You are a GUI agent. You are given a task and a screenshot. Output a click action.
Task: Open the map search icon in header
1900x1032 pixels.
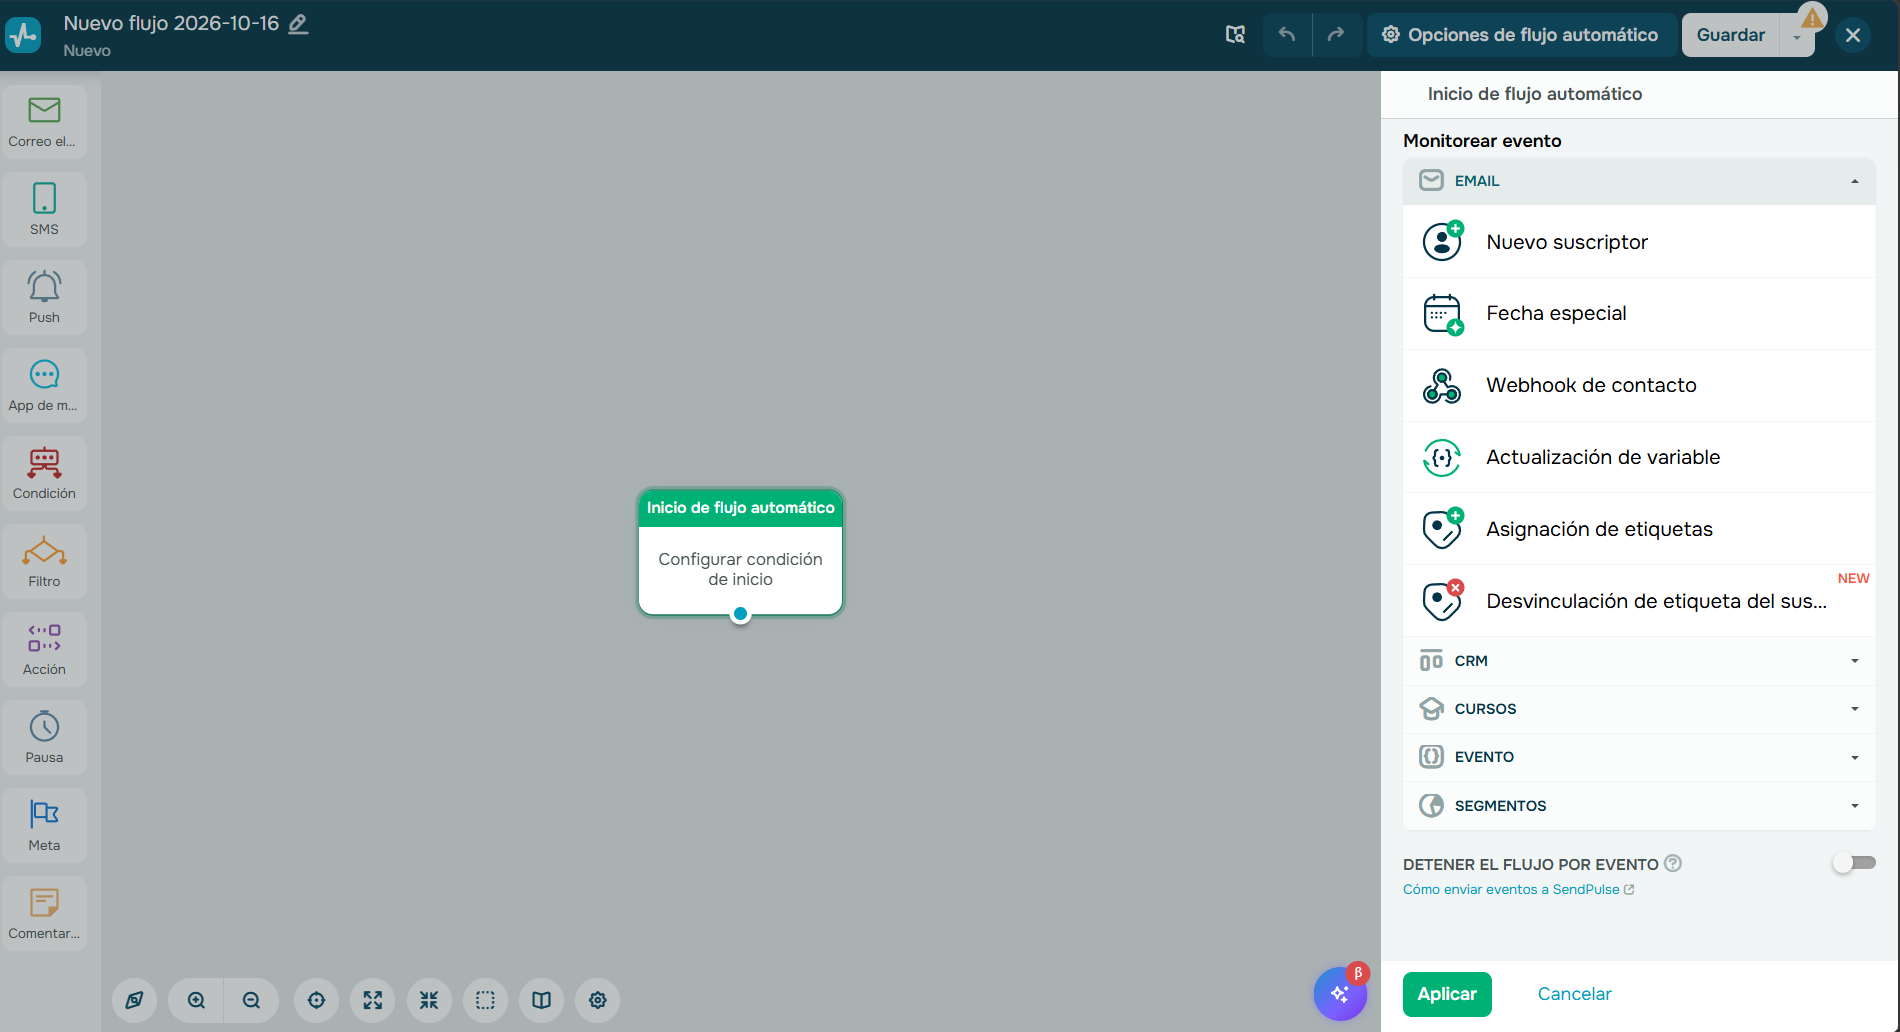(x=1236, y=35)
